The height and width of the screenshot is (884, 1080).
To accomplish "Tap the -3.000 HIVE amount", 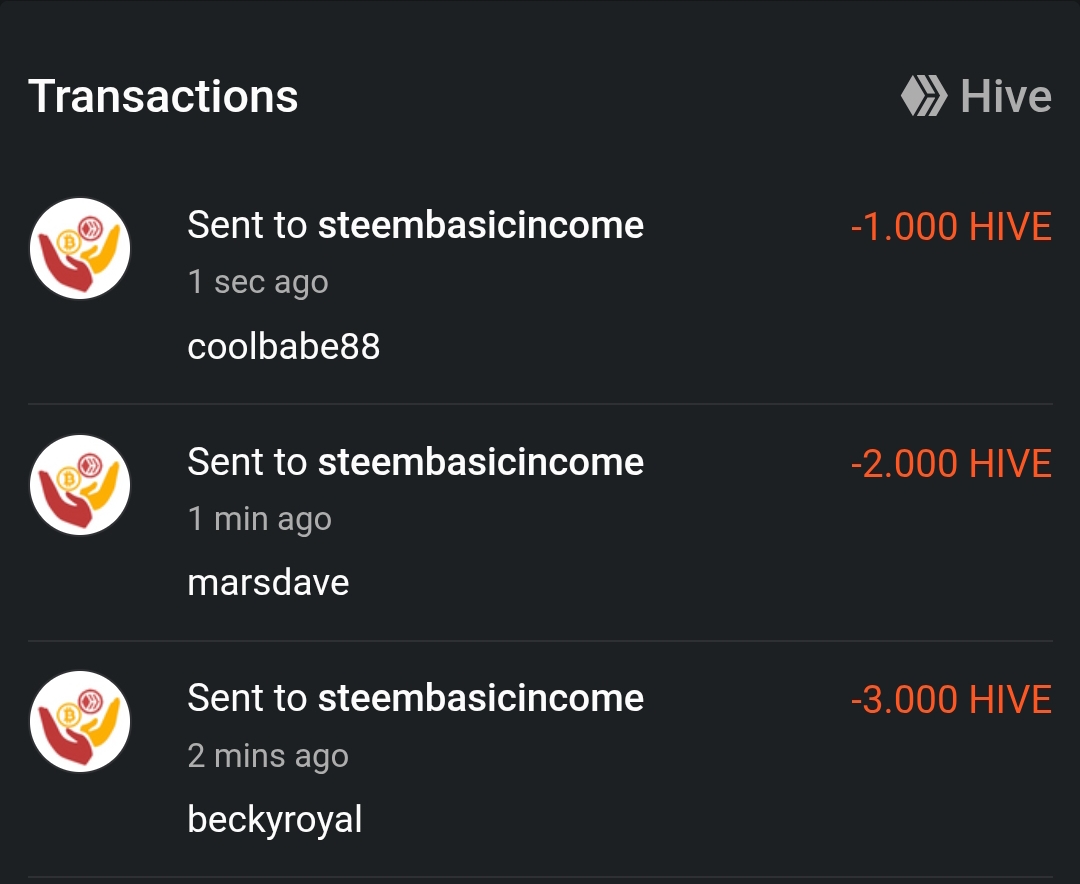I will click(x=950, y=700).
